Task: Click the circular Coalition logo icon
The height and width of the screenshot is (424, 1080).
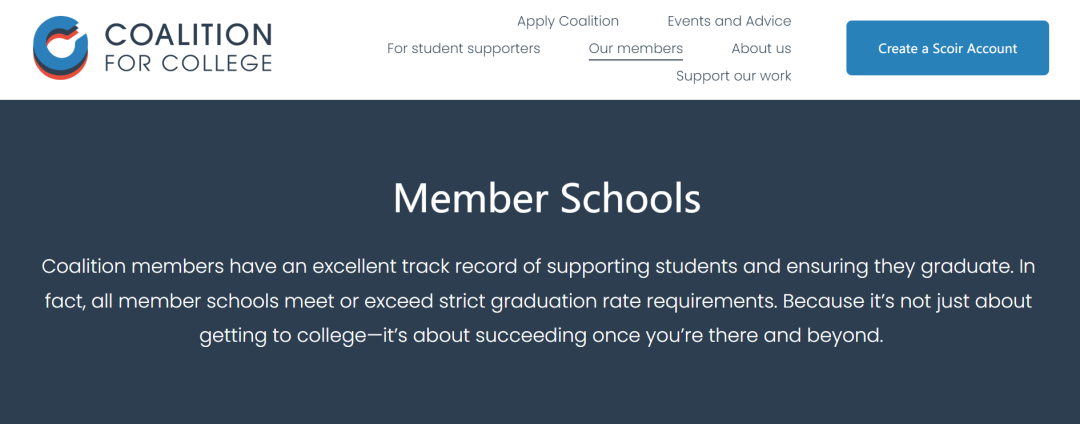Action: coord(61,47)
